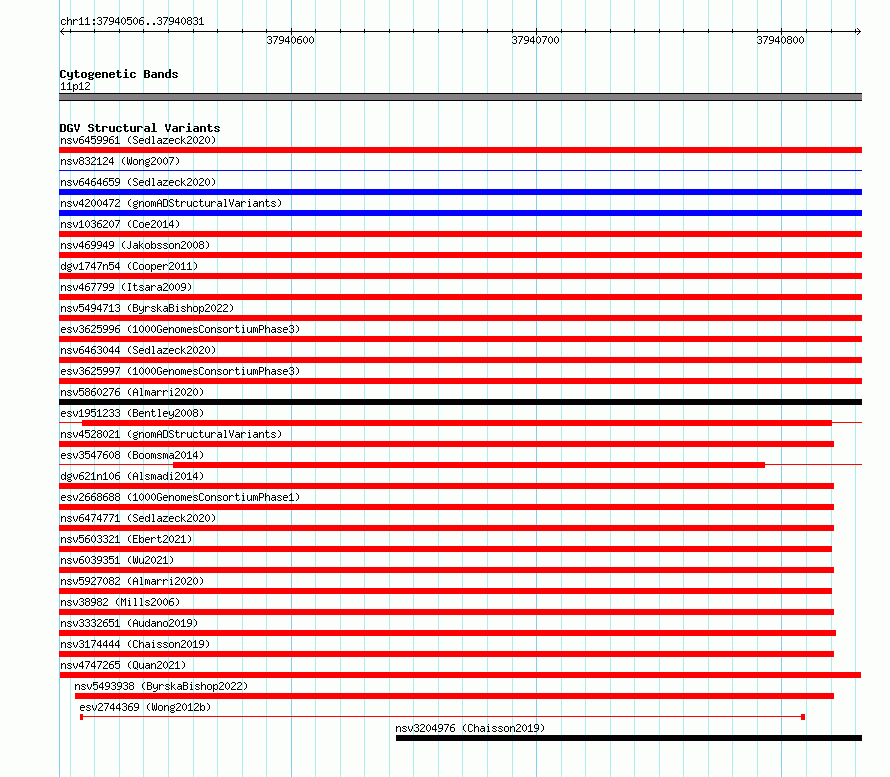This screenshot has width=890, height=777.
Task: Open nsv6464659 (Sedlazeck2020) variant entry
Action: 138,182
